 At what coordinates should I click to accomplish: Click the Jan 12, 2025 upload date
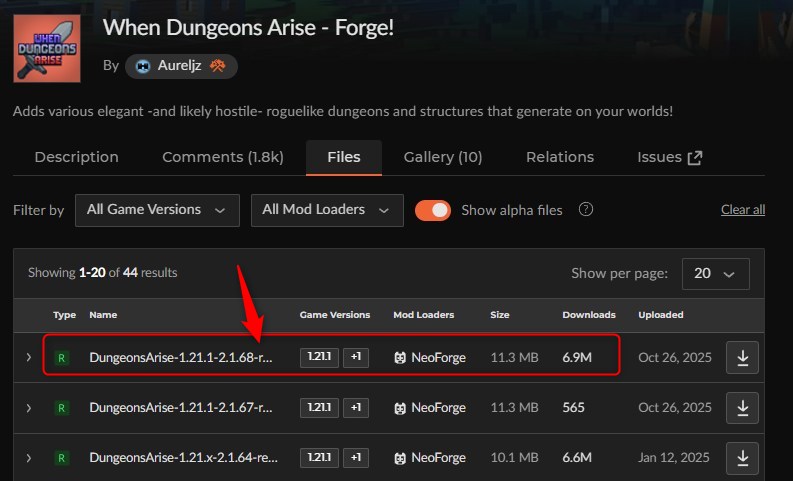tap(674, 458)
